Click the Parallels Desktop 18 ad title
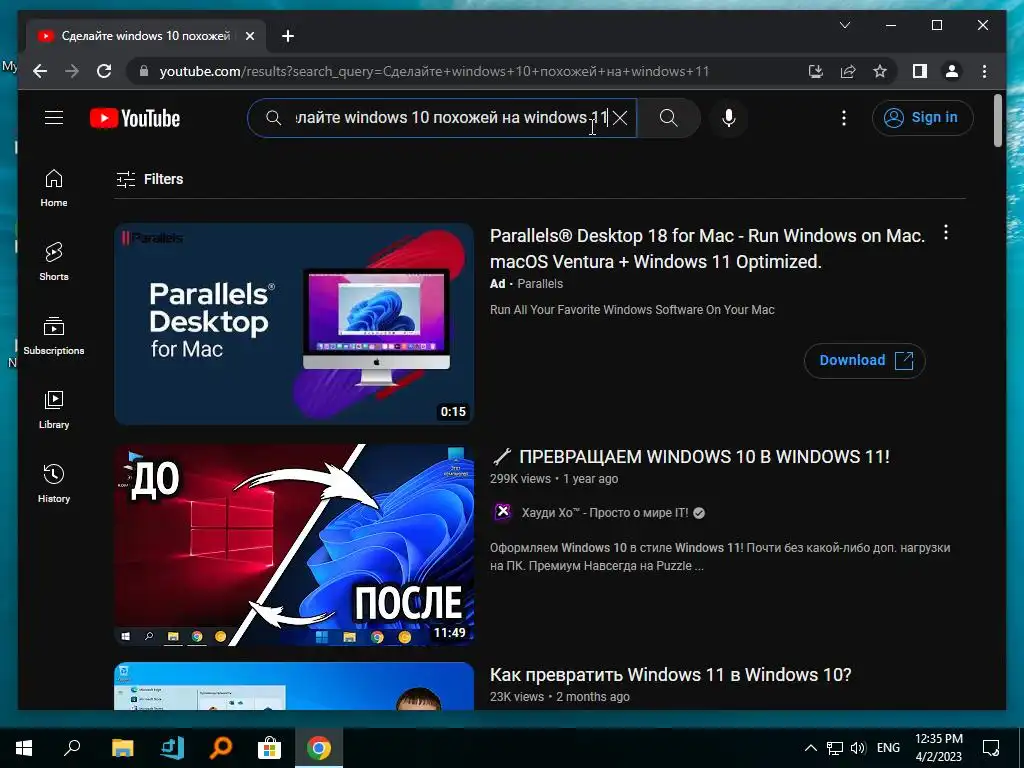 707,248
